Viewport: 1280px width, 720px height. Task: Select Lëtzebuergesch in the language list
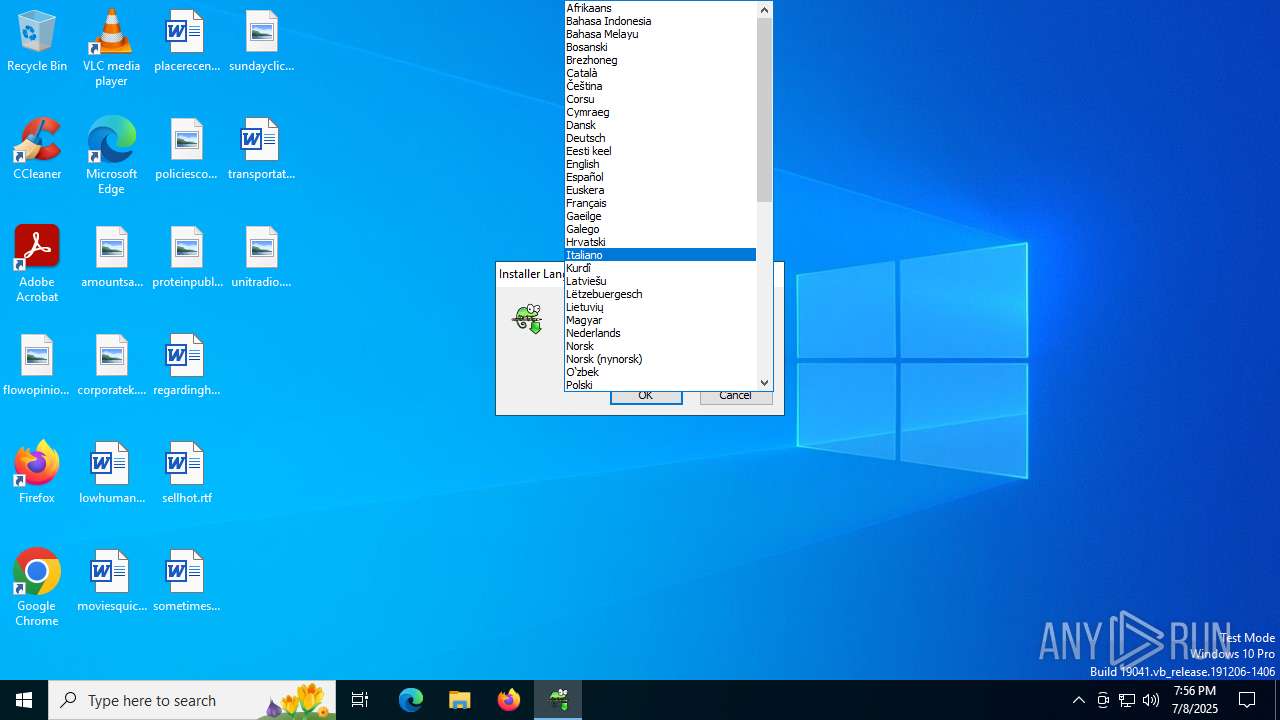coord(660,294)
